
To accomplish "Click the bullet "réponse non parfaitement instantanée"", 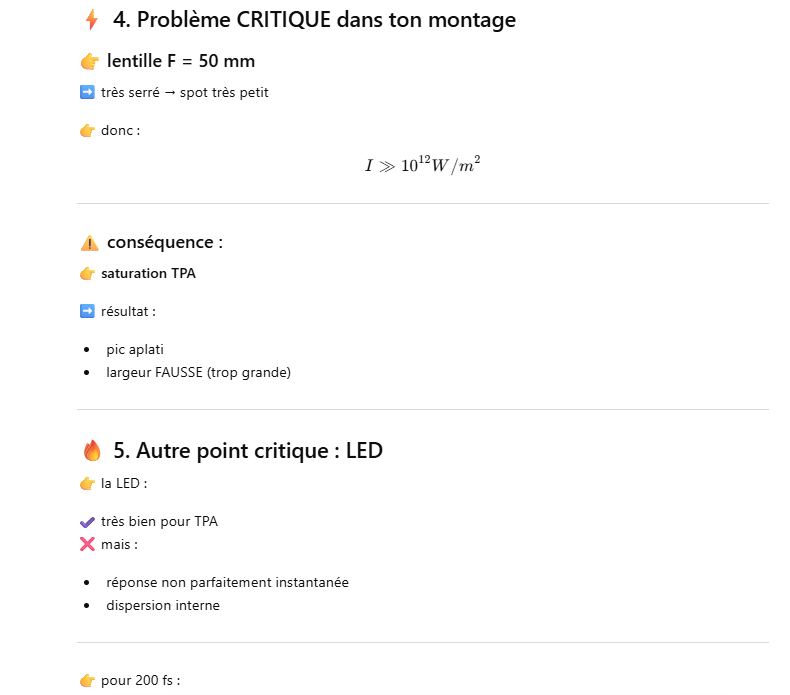I will tap(227, 582).
